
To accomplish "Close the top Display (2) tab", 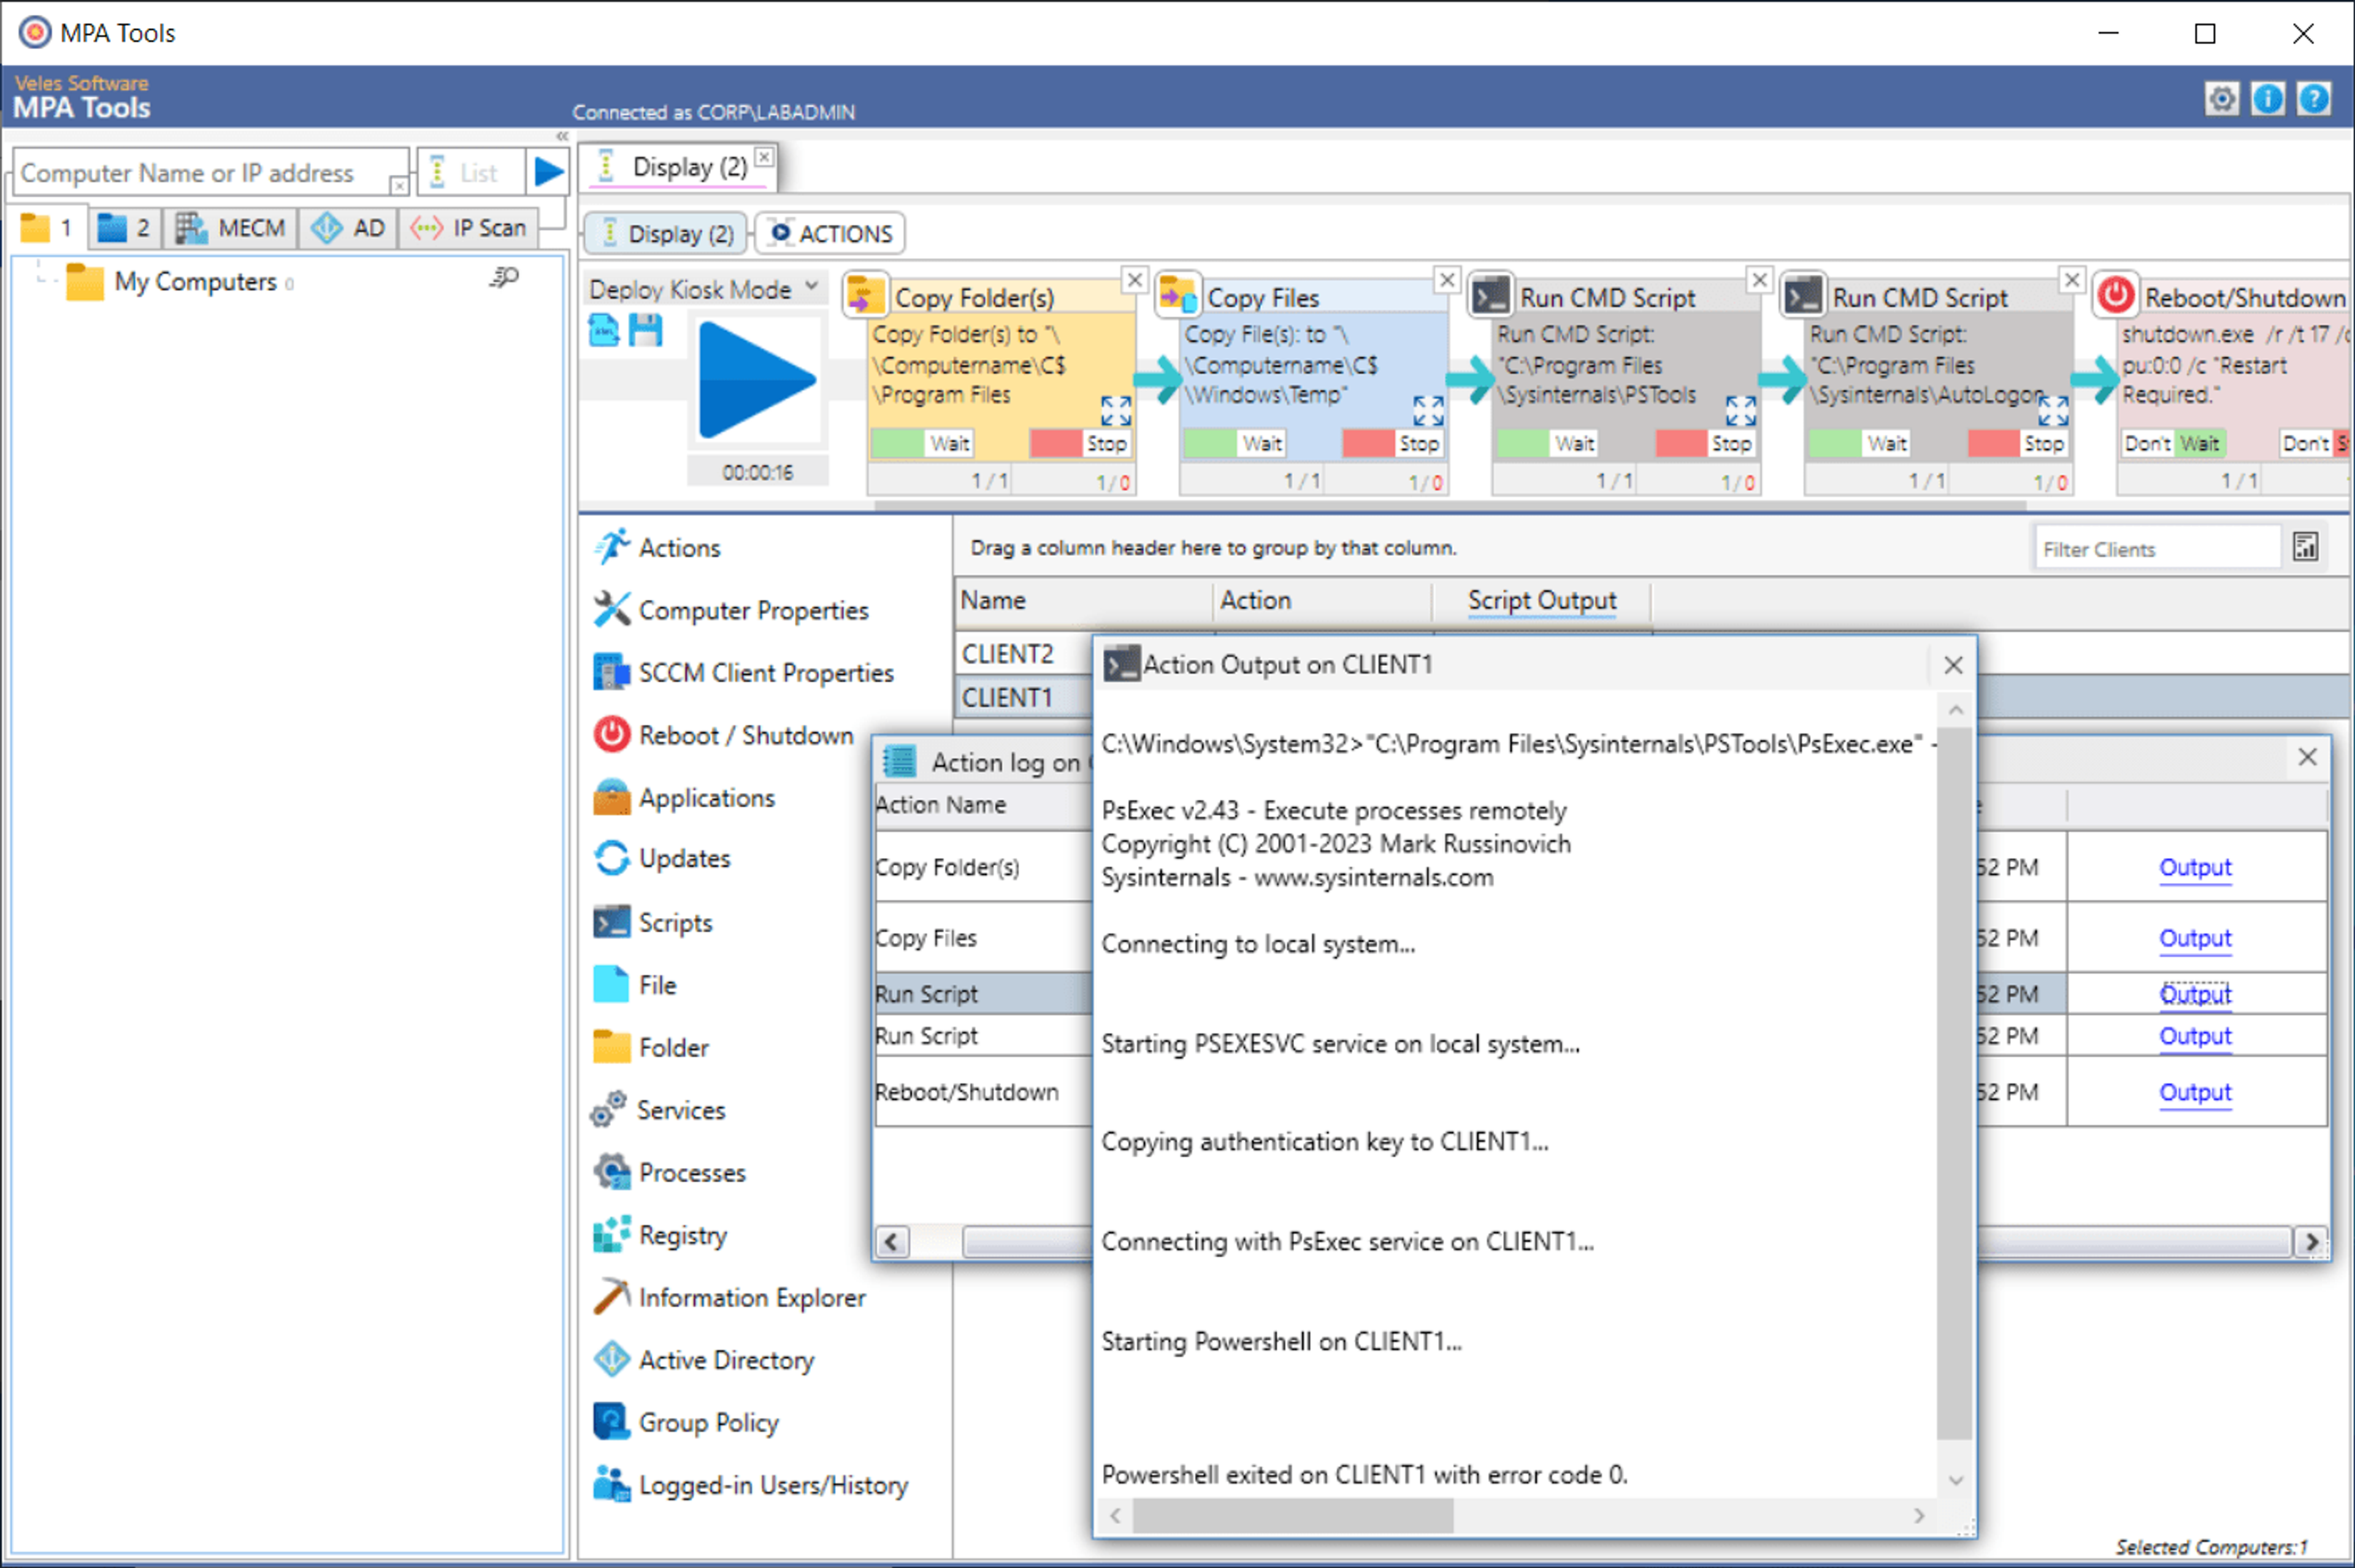I will (764, 157).
